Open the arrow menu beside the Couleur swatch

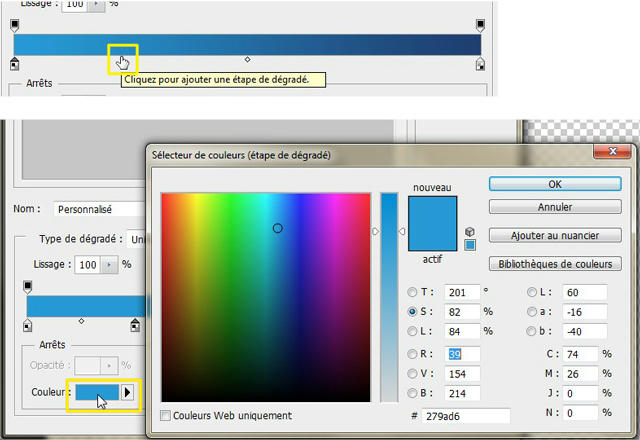point(127,393)
